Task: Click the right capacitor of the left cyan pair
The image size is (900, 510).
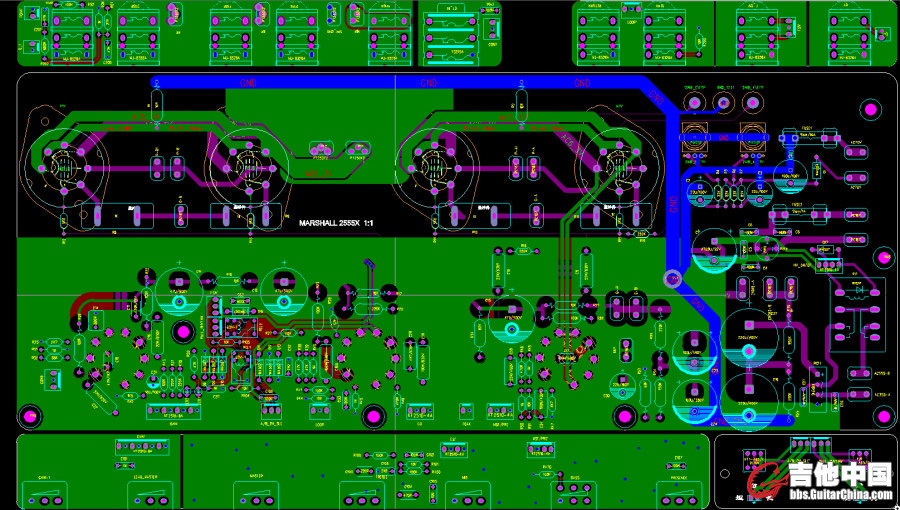Action: coord(284,288)
